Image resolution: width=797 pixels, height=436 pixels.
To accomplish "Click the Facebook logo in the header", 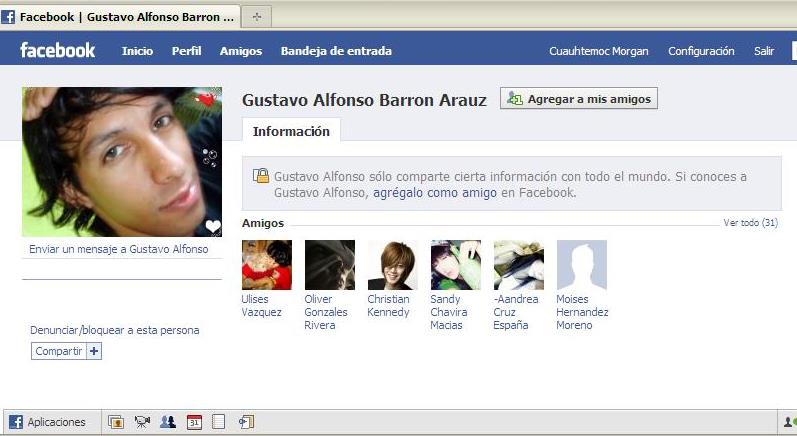I will pyautogui.click(x=58, y=51).
